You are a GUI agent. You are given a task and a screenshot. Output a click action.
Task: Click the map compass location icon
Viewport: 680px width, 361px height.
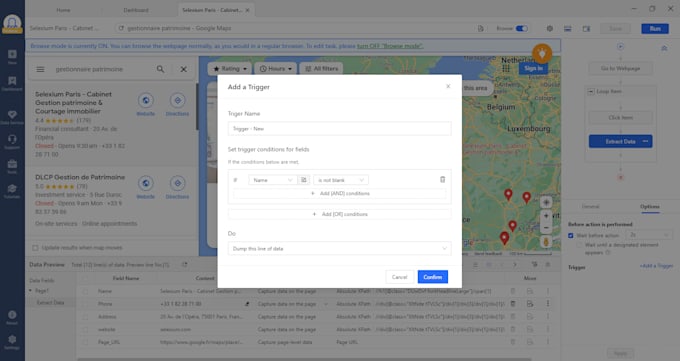click(x=546, y=202)
